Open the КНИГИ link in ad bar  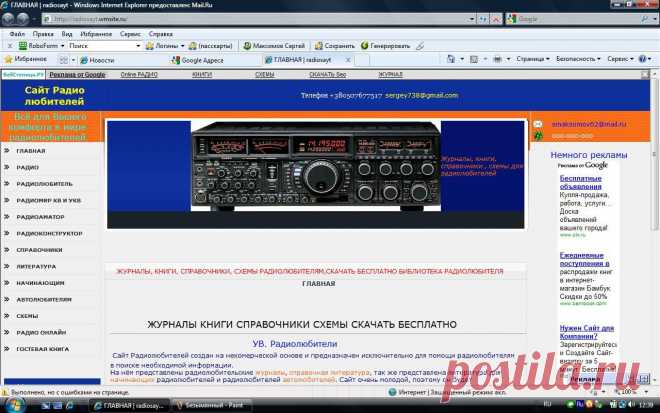[202, 75]
